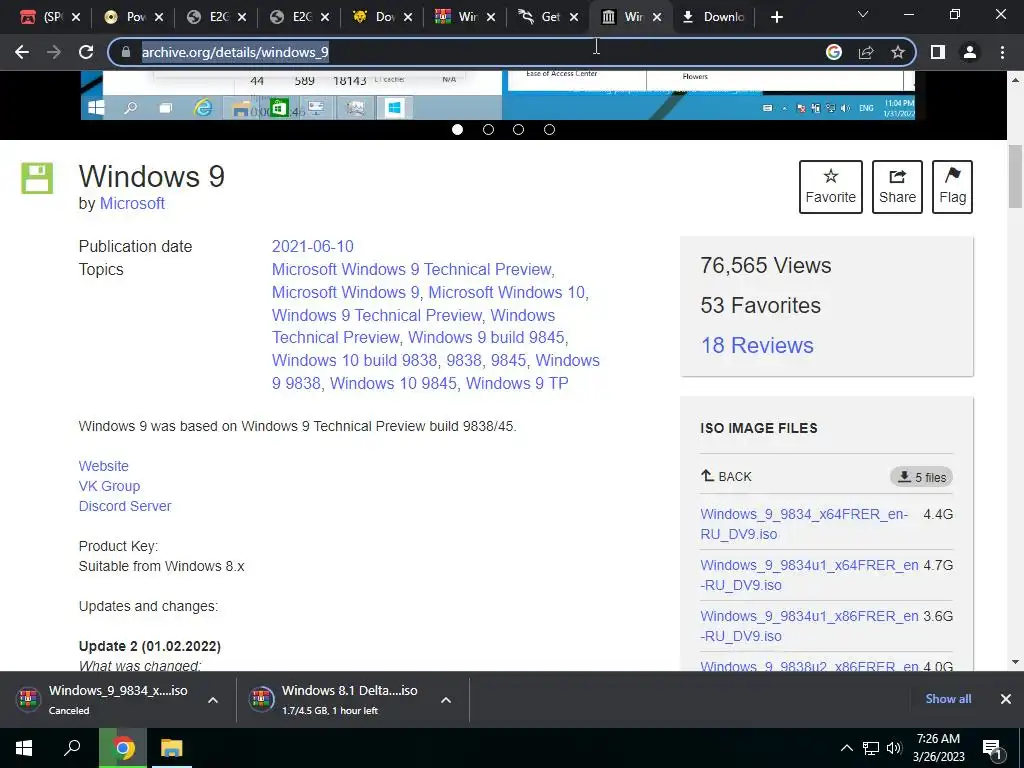
Task: Click the address bar URL field
Action: 470,52
